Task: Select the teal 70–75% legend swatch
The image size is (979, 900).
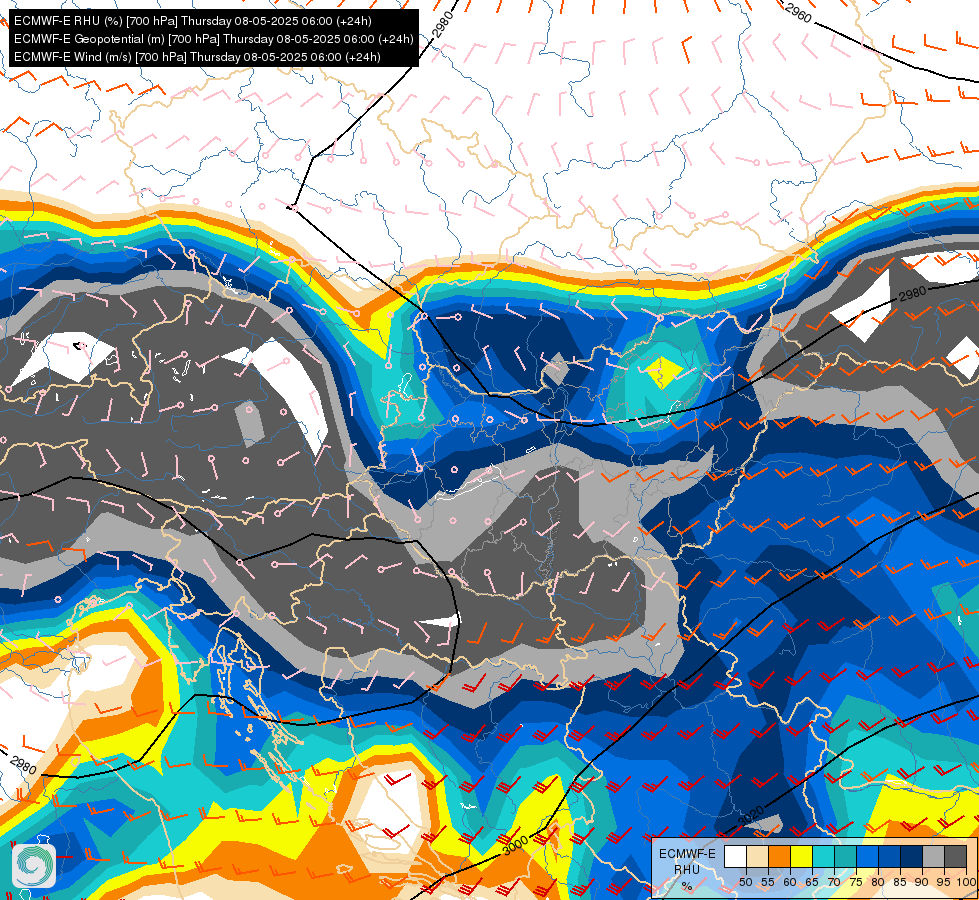Action: coord(845,856)
